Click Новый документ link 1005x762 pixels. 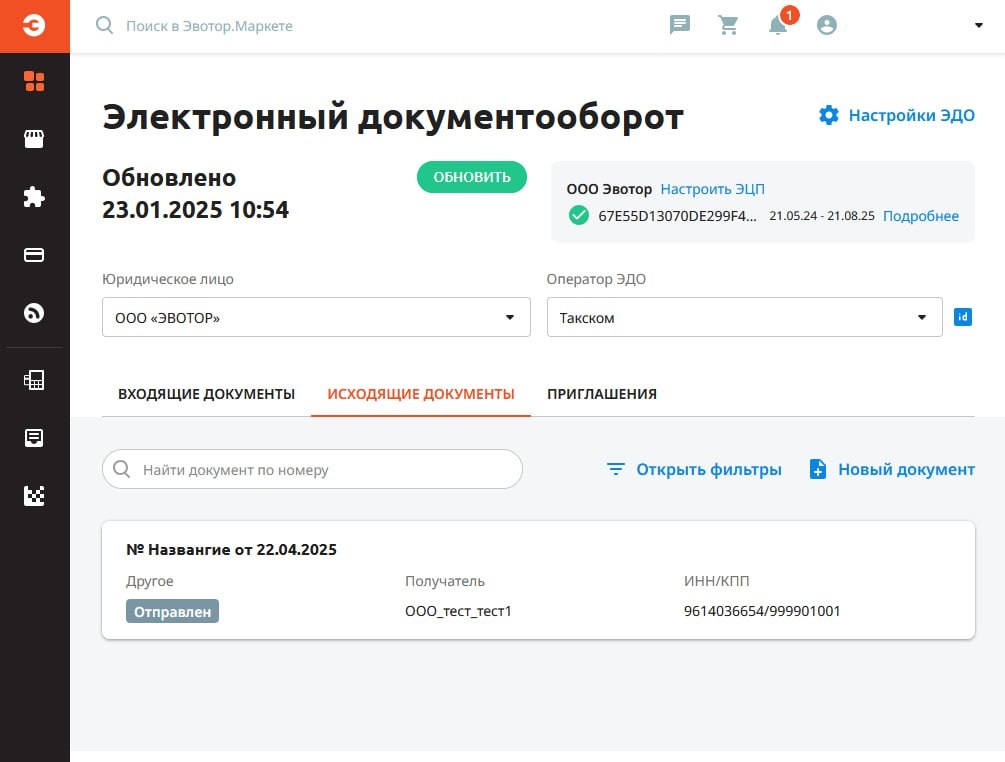tap(906, 470)
